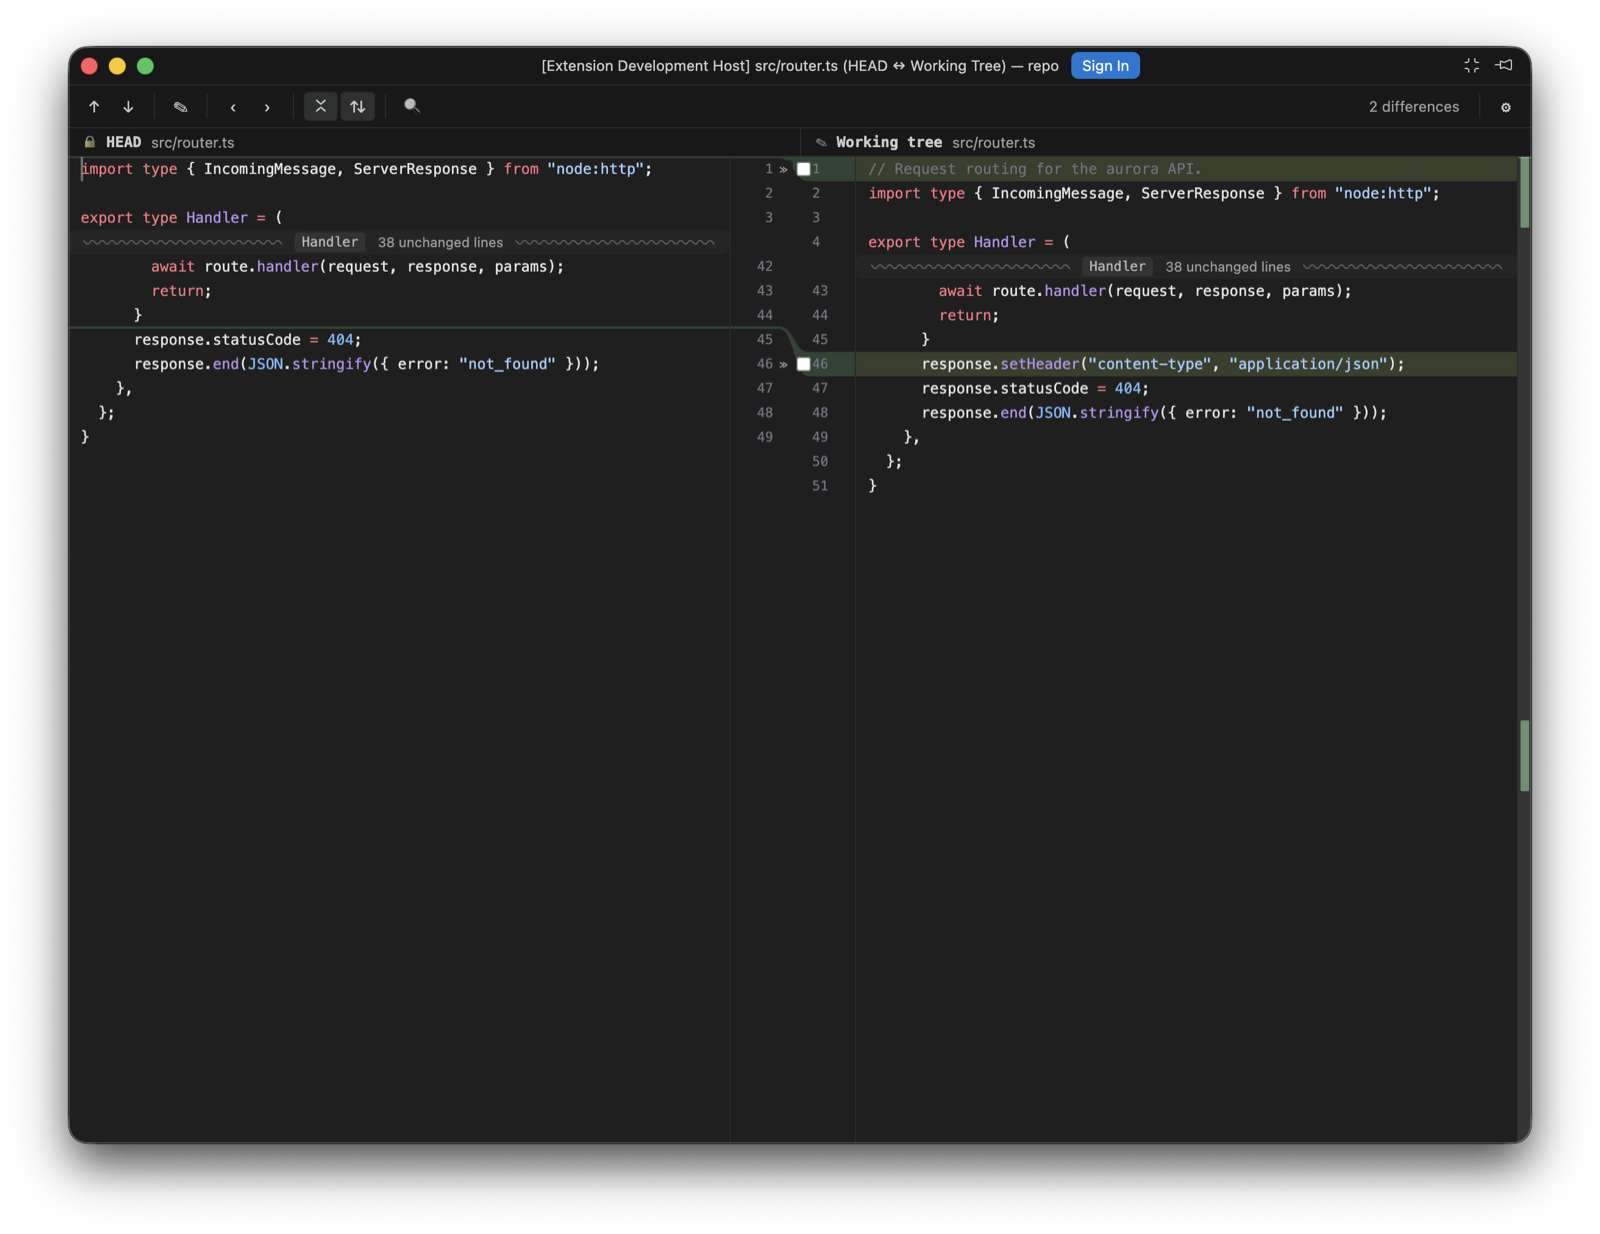Click the window title text in the title bar
1600x1234 pixels.
pyautogui.click(x=800, y=66)
